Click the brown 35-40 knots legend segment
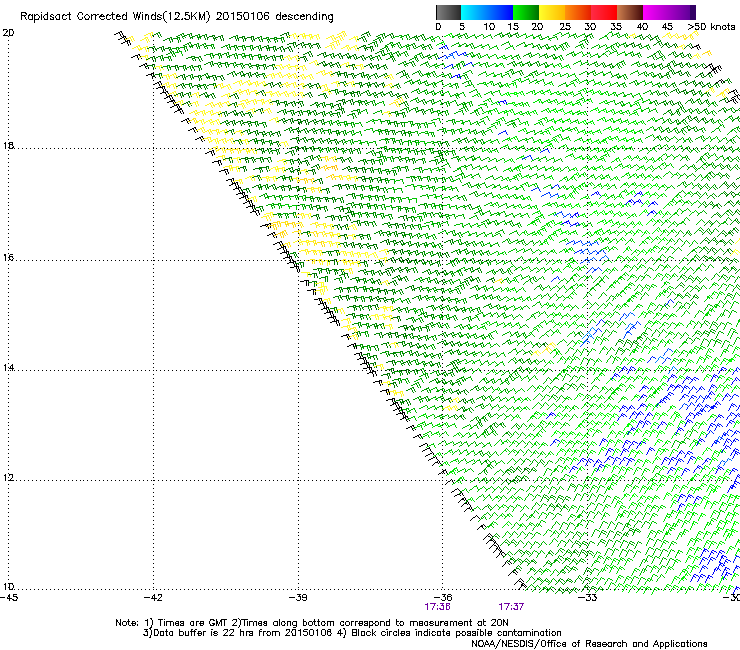Viewport: 740px width, 650px height. click(630, 12)
